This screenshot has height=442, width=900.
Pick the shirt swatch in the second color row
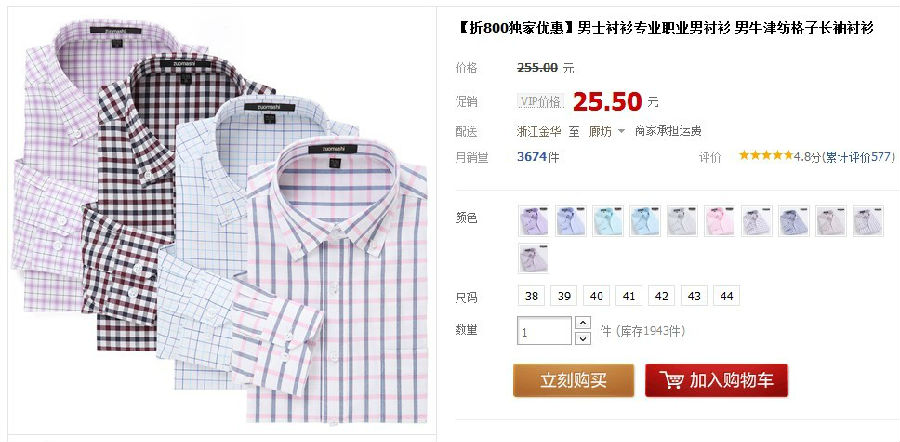click(533, 258)
